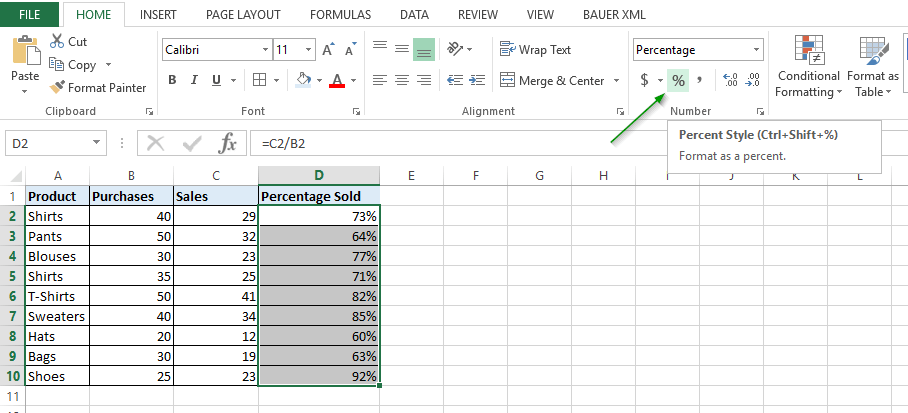Open the font name dropdown showing Calibri
The height and width of the screenshot is (413, 908).
pos(265,50)
